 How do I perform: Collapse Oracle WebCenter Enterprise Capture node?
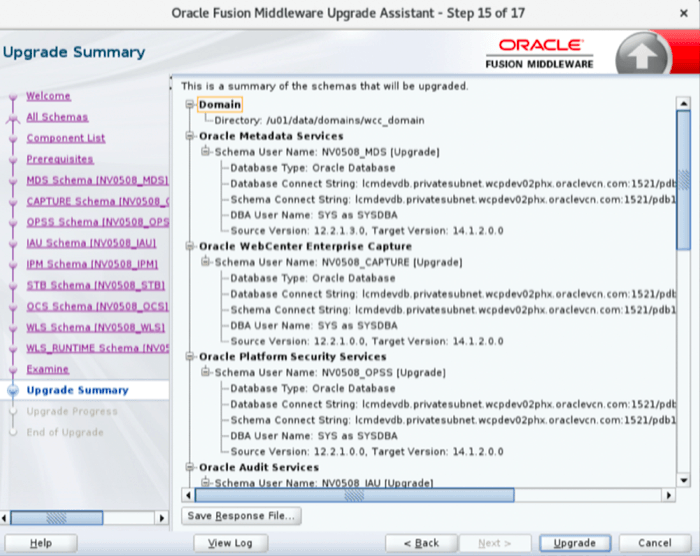pos(190,246)
